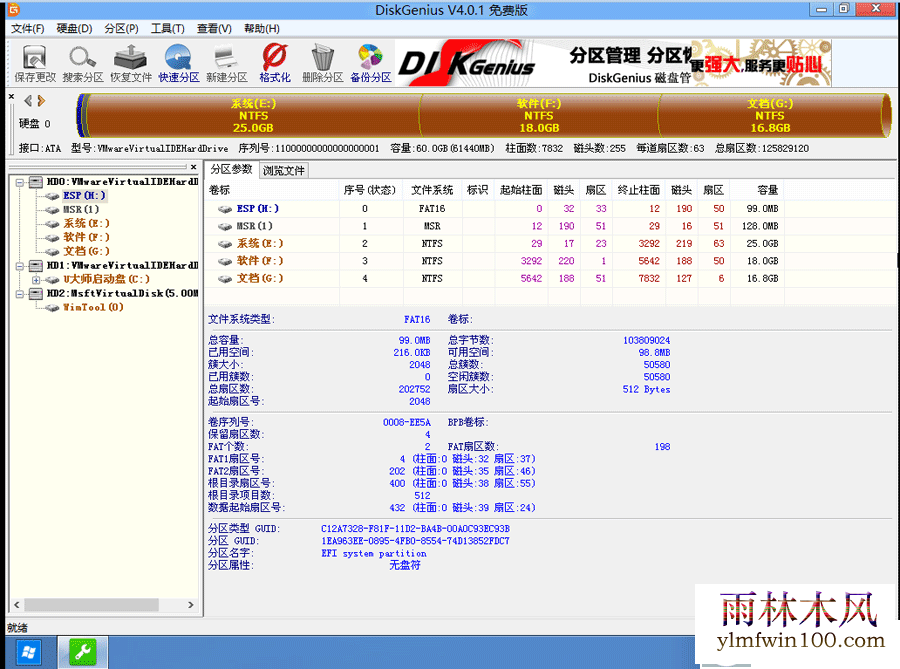The image size is (900, 669).
Task: Click the New Partition (新建分区) icon
Action: (x=227, y=64)
